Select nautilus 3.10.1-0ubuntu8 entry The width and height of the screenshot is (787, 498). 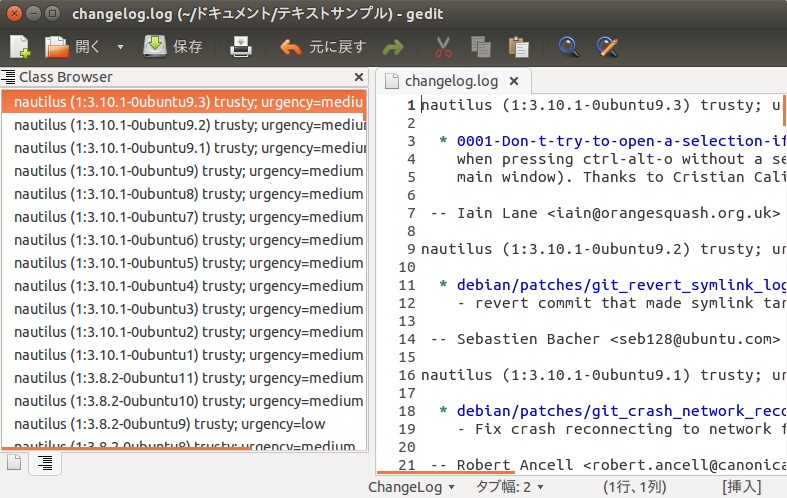184,194
